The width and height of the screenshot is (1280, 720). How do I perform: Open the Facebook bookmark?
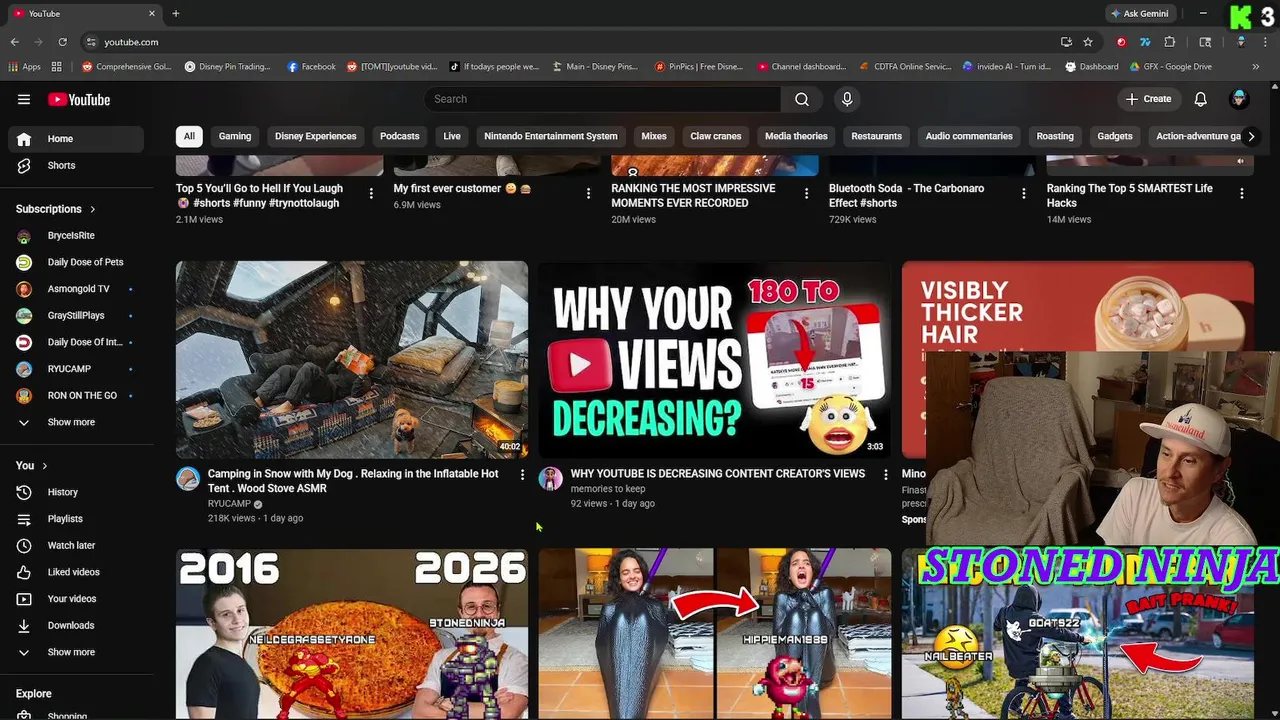click(312, 67)
